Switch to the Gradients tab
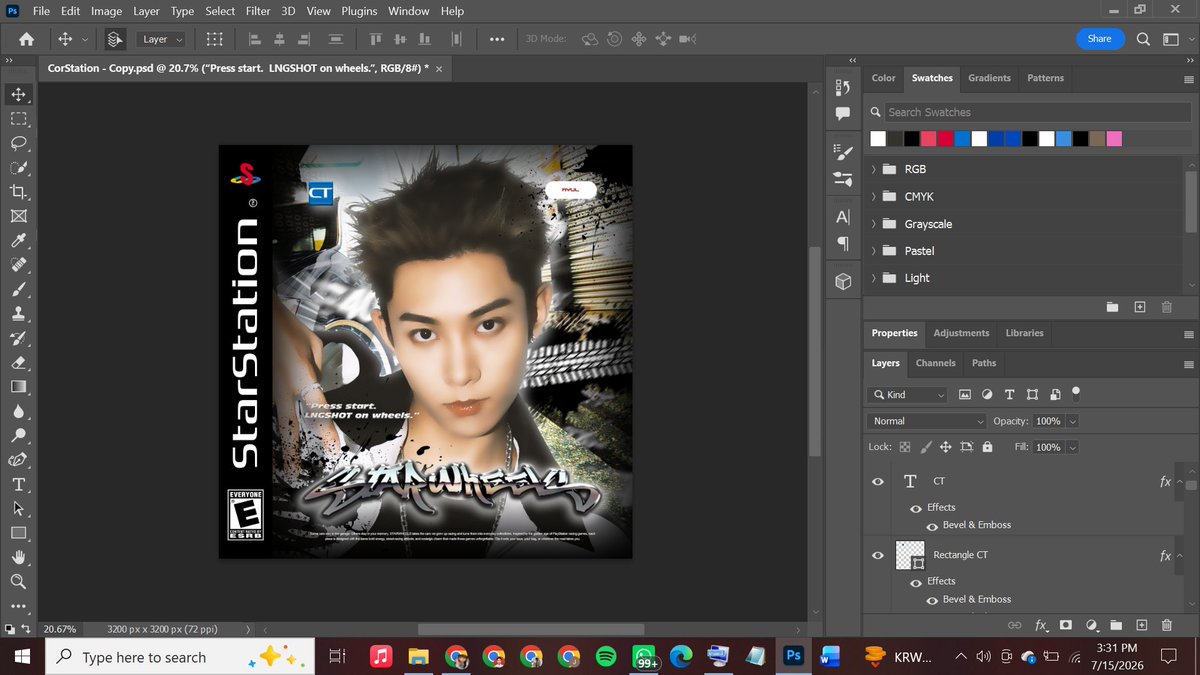 tap(989, 78)
